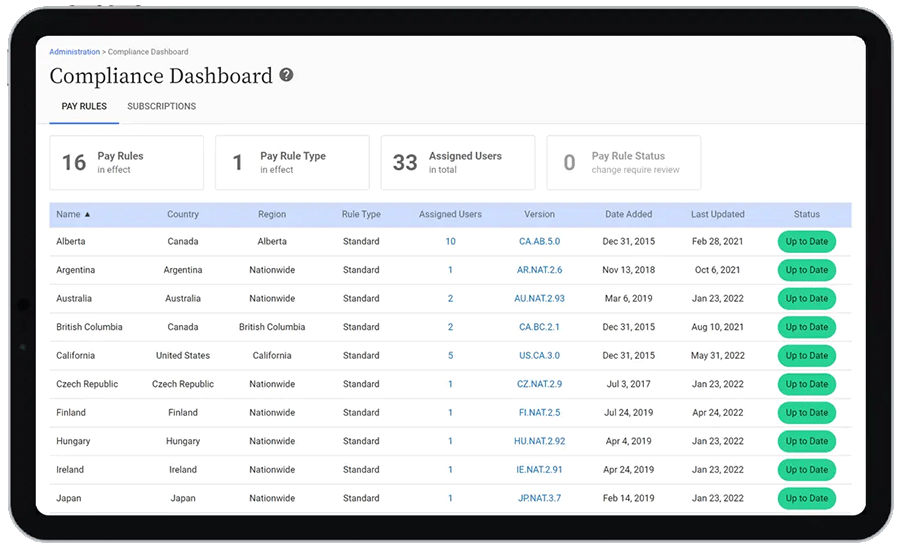Switch to the SUBSCRIPTIONS tab
This screenshot has height=548, width=900.
click(161, 106)
